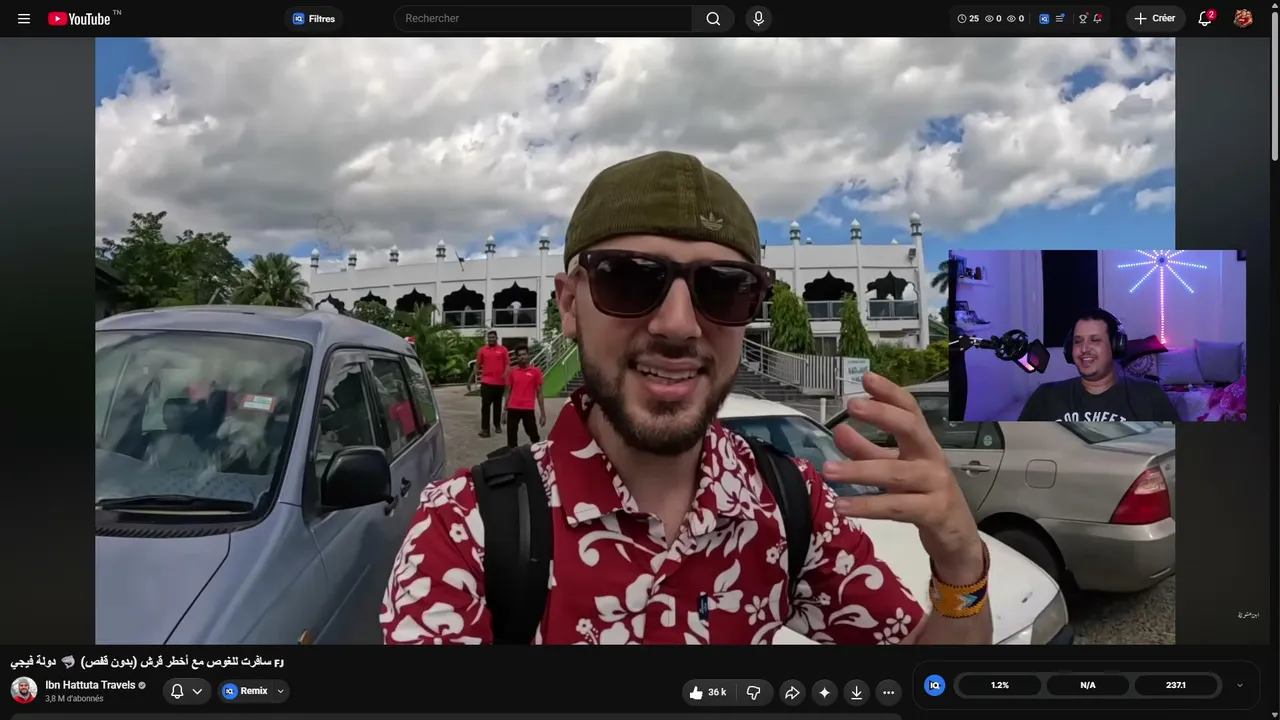The height and width of the screenshot is (720, 1280).
Task: Click the main video player
Action: coord(635,341)
